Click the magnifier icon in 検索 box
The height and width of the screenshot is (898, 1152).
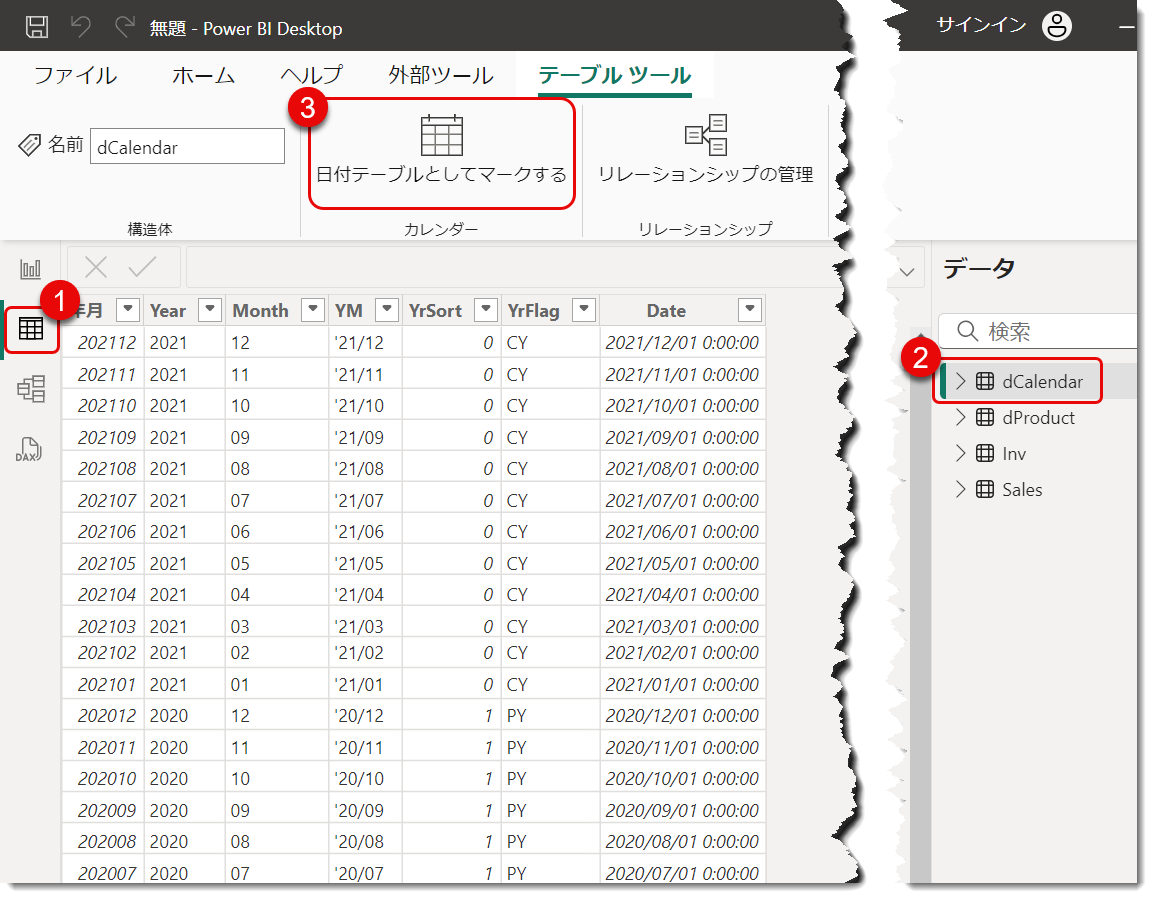968,331
